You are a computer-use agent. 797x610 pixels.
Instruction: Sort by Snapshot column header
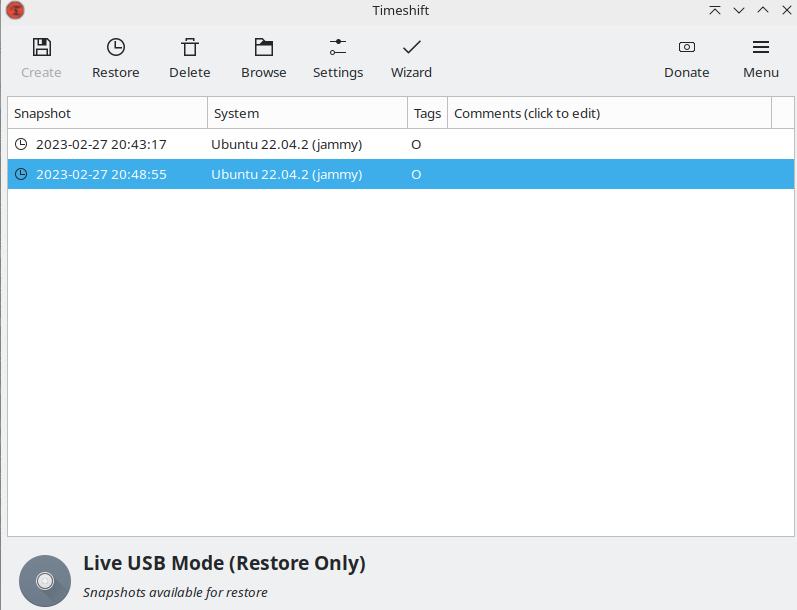(x=107, y=113)
